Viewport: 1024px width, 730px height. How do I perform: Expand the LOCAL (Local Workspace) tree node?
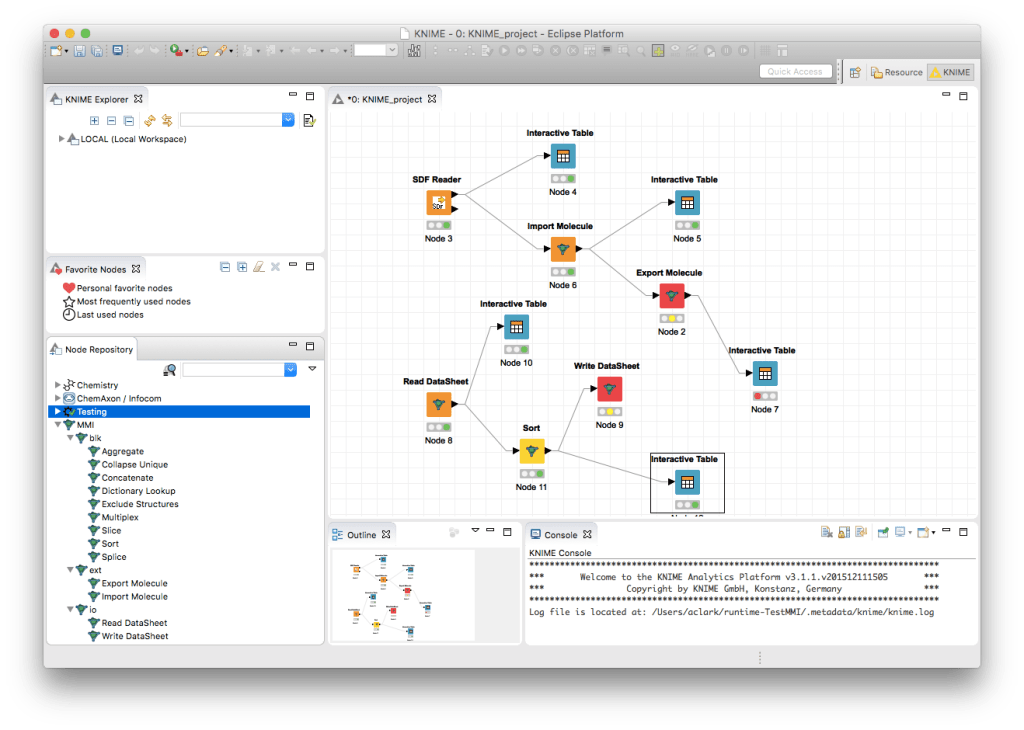(x=61, y=139)
